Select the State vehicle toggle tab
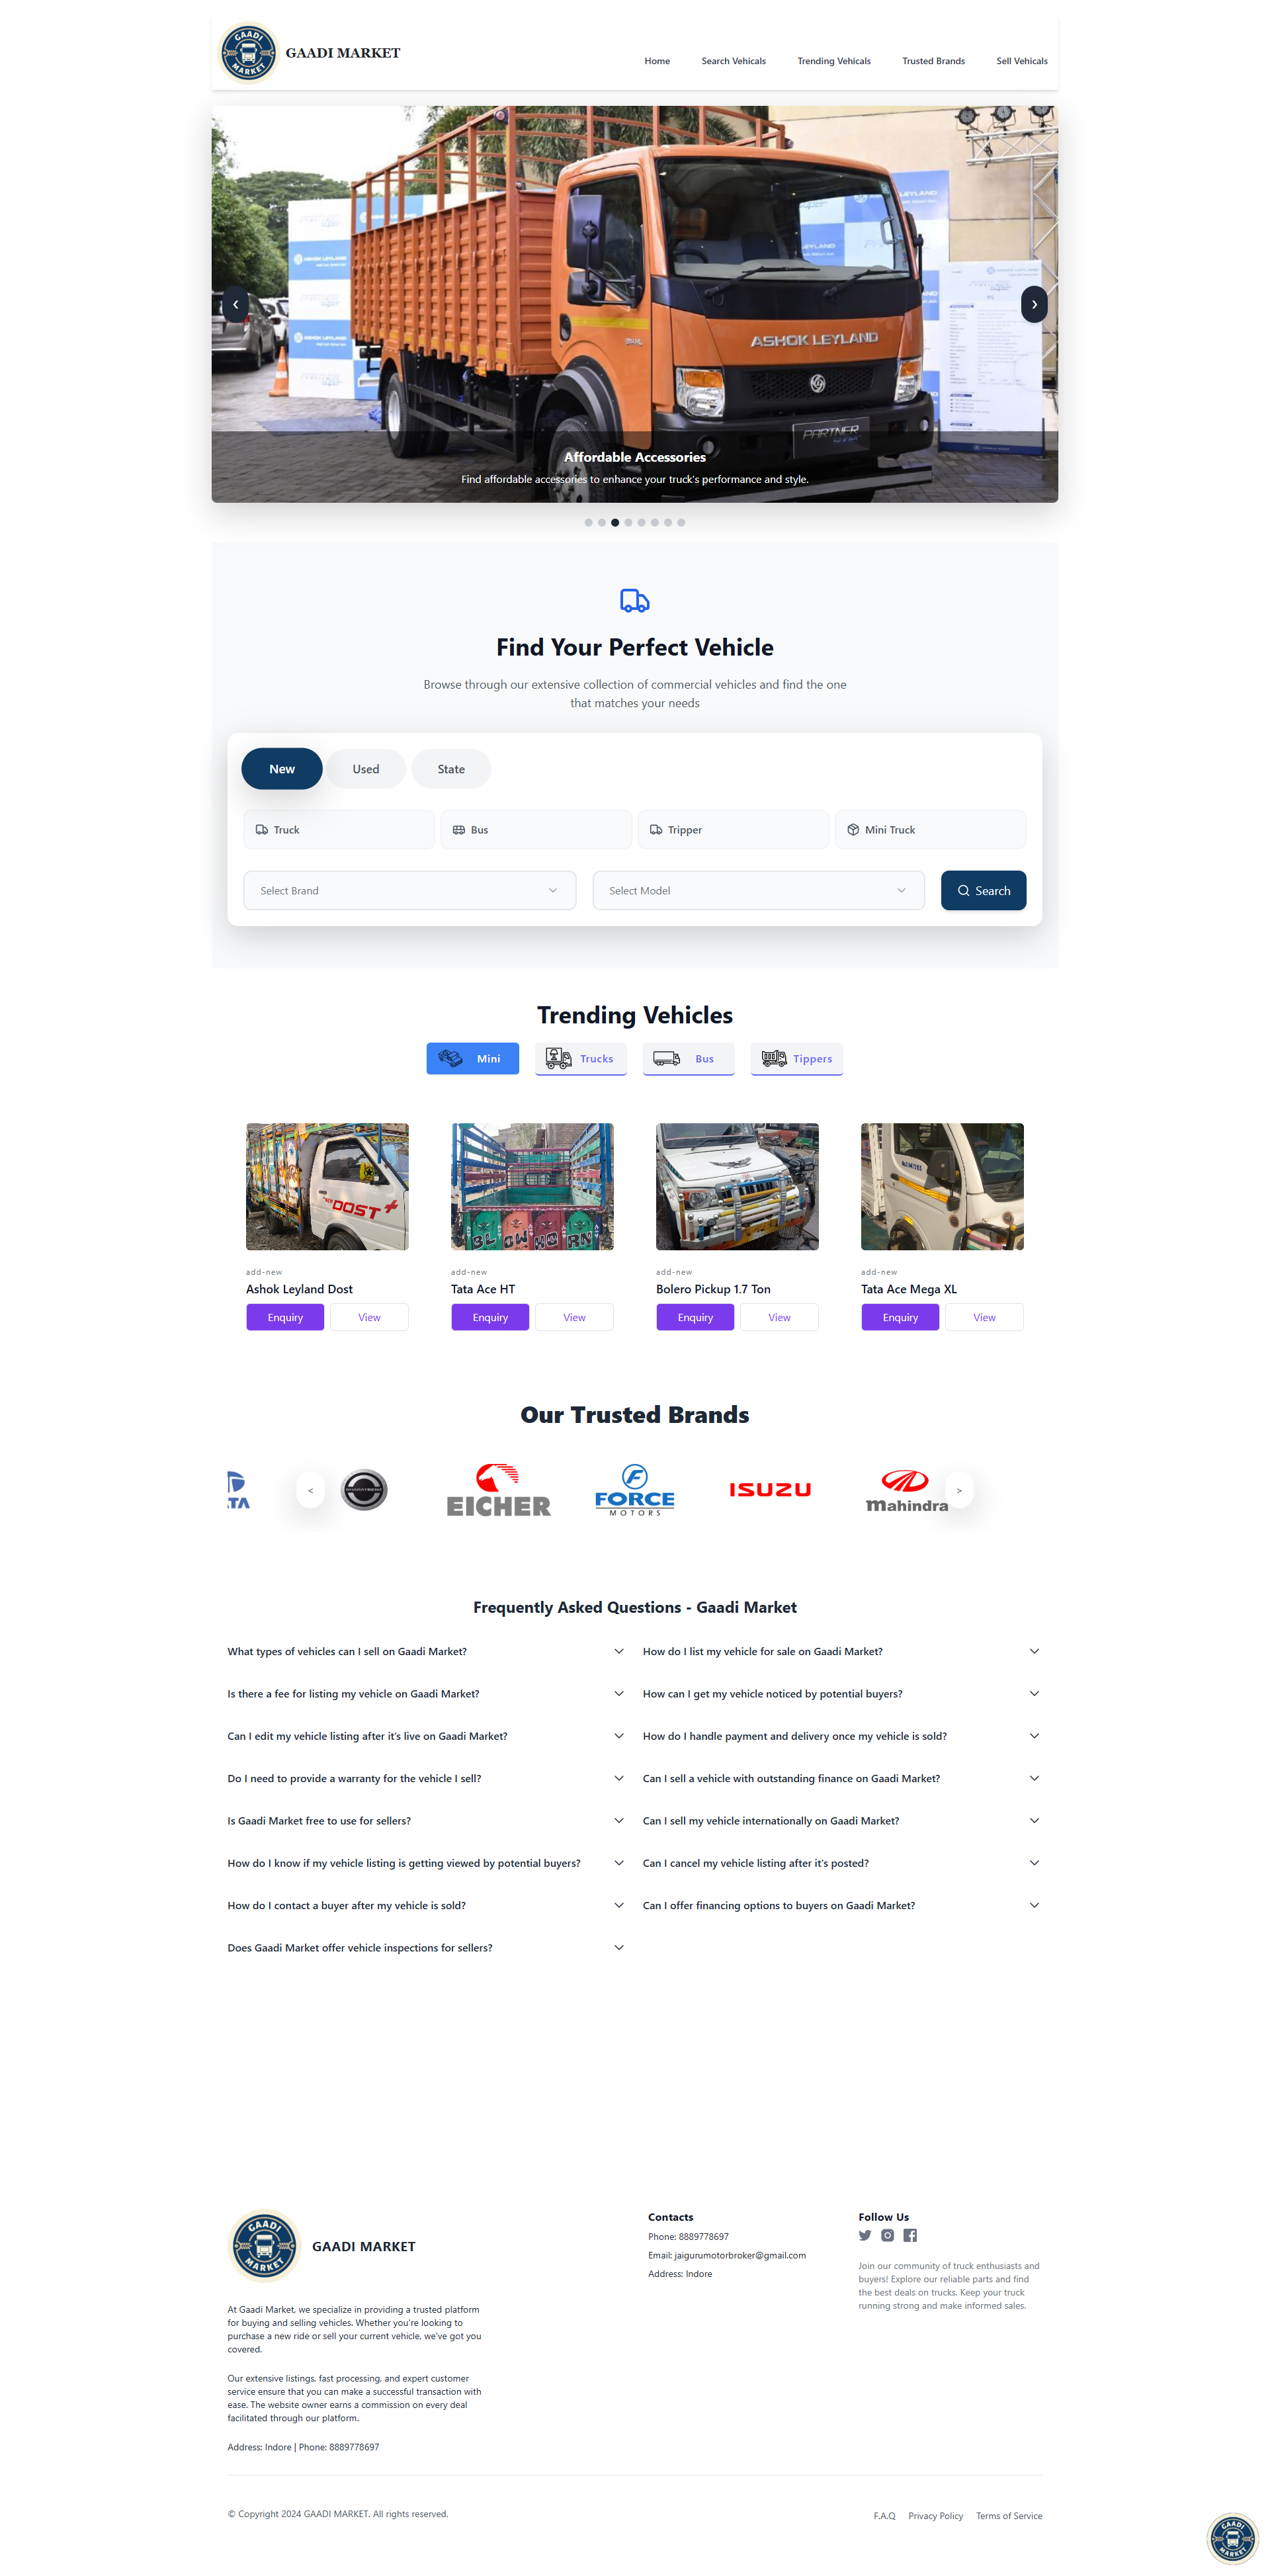Image resolution: width=1270 pixels, height=2576 pixels. pyautogui.click(x=450, y=767)
